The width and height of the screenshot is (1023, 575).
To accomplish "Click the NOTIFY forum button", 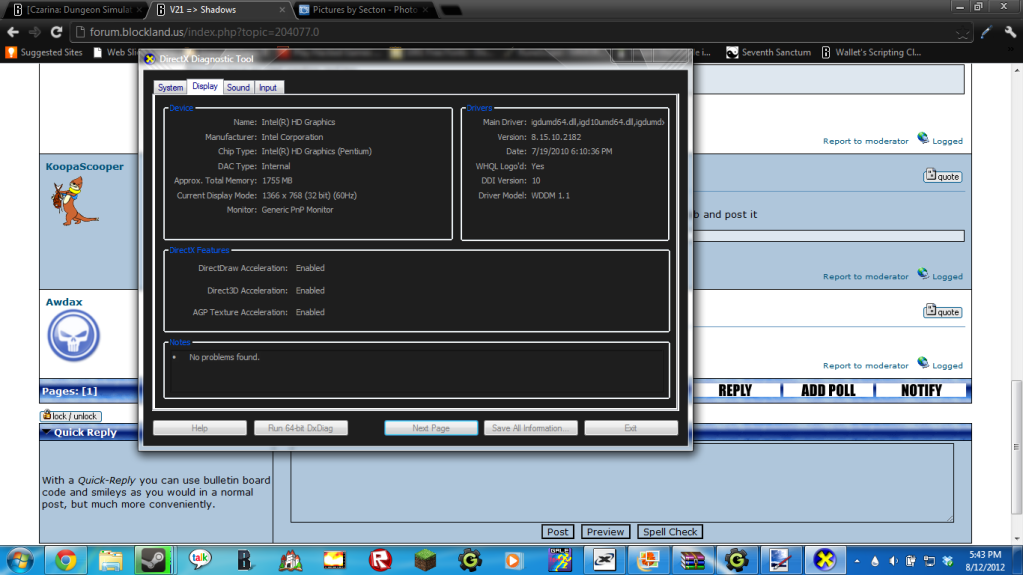I will (921, 390).
